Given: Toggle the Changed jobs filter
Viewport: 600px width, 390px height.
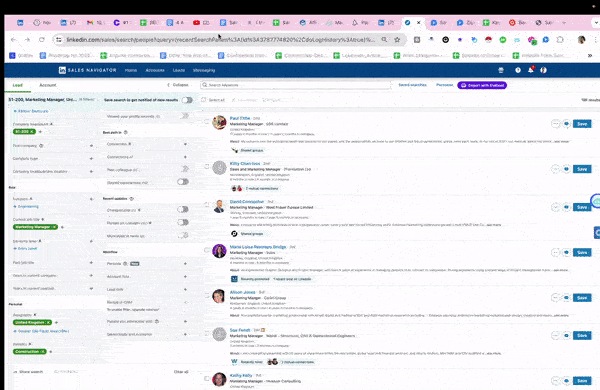Looking at the screenshot, I should tap(183, 209).
